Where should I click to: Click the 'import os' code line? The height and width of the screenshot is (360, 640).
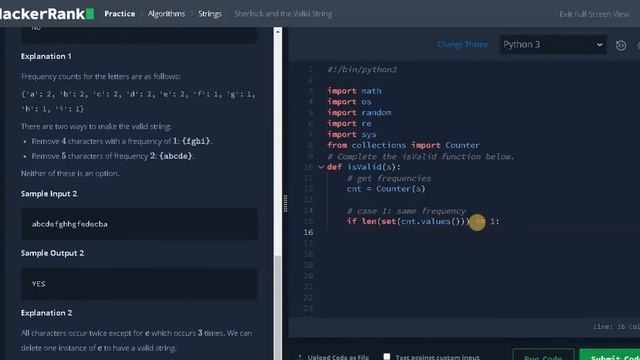click(349, 102)
